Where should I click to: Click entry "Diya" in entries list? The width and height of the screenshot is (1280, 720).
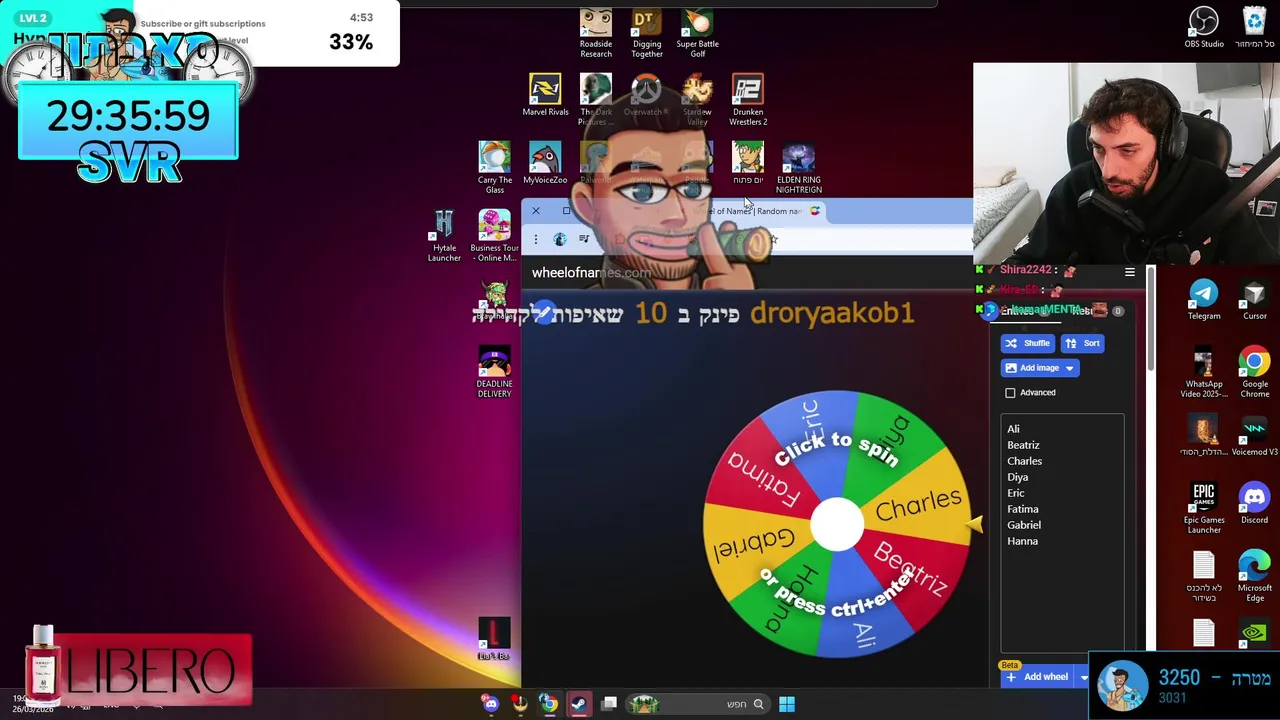1017,477
